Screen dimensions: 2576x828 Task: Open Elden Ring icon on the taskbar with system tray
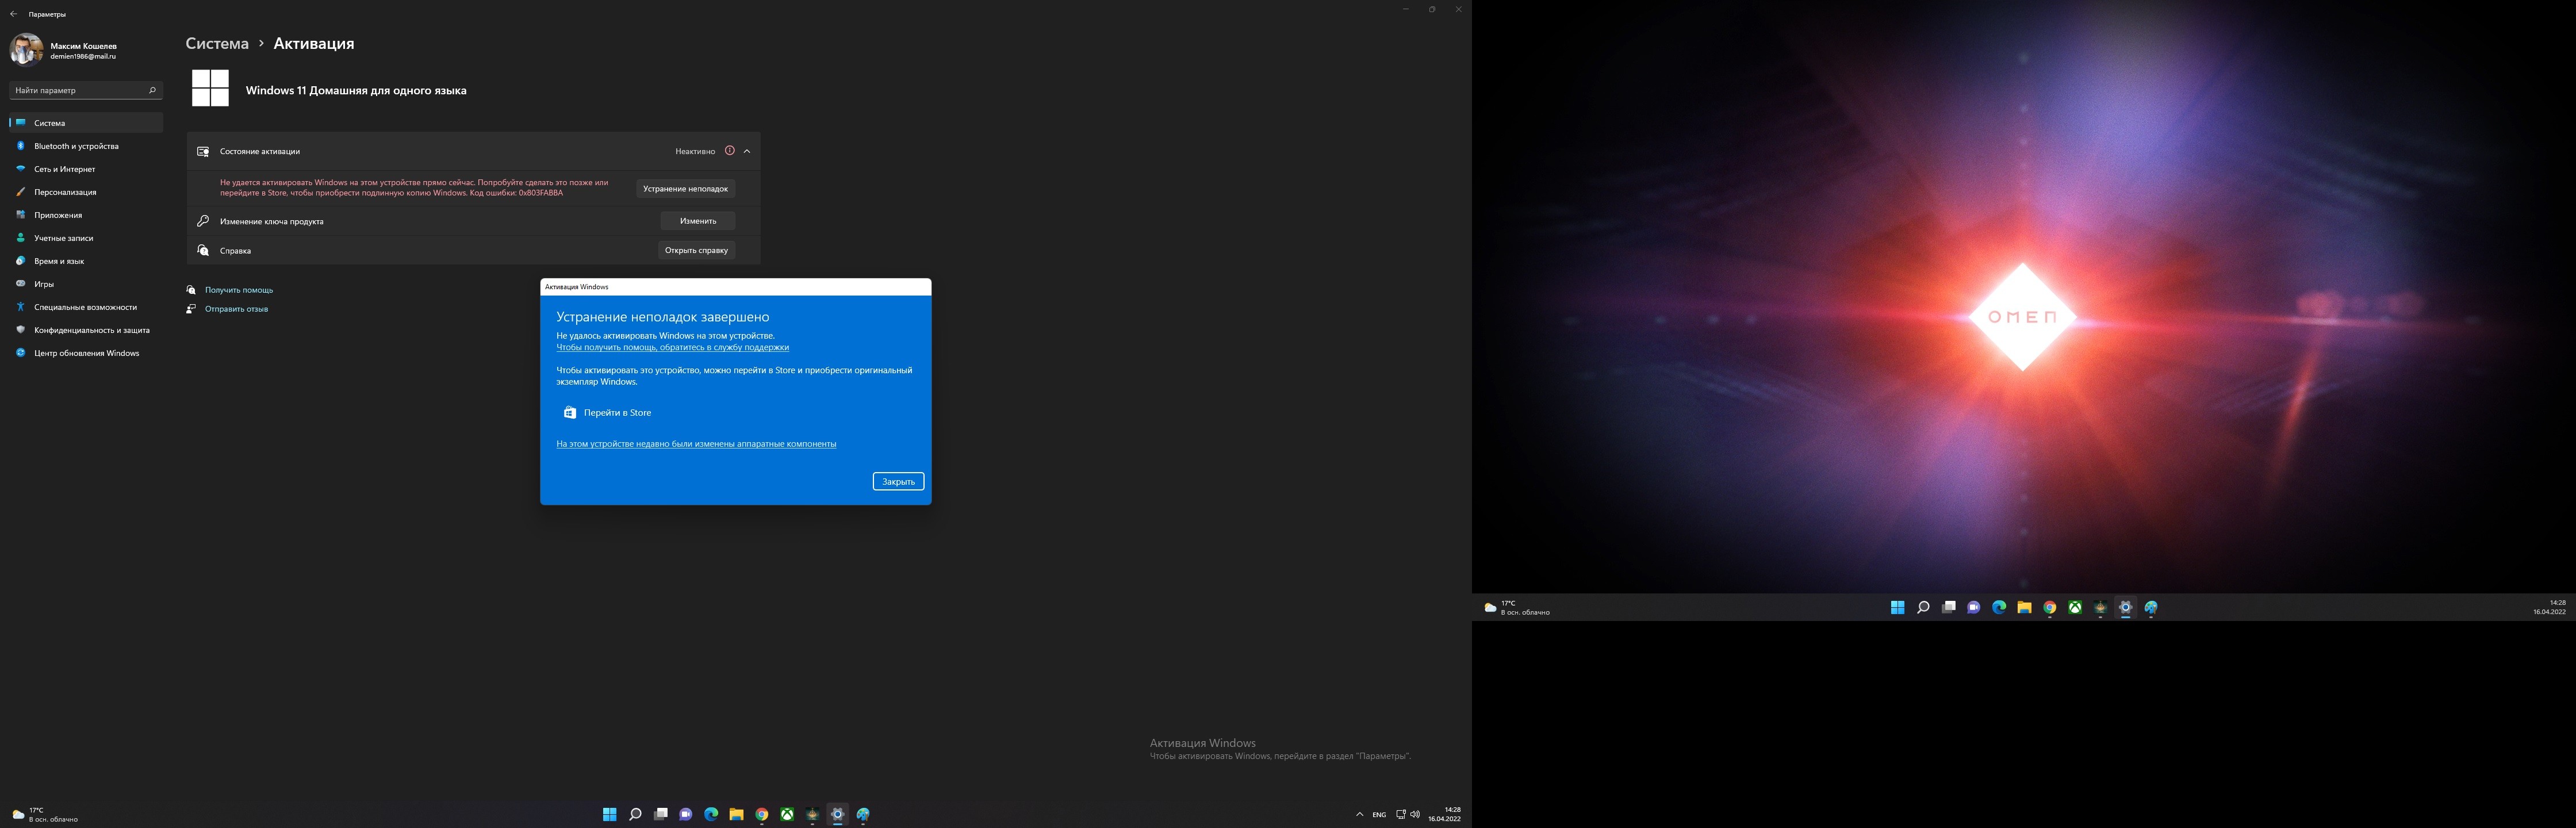tap(812, 814)
